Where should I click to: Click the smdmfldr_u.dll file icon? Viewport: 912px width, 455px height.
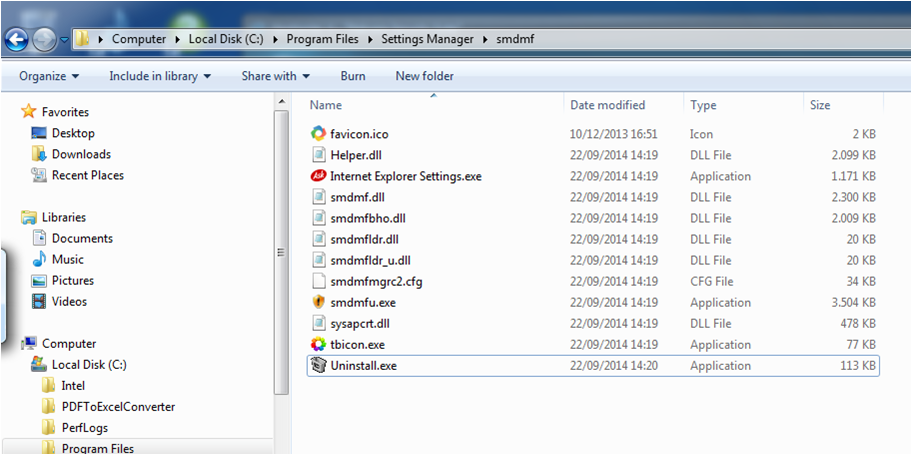[x=318, y=260]
